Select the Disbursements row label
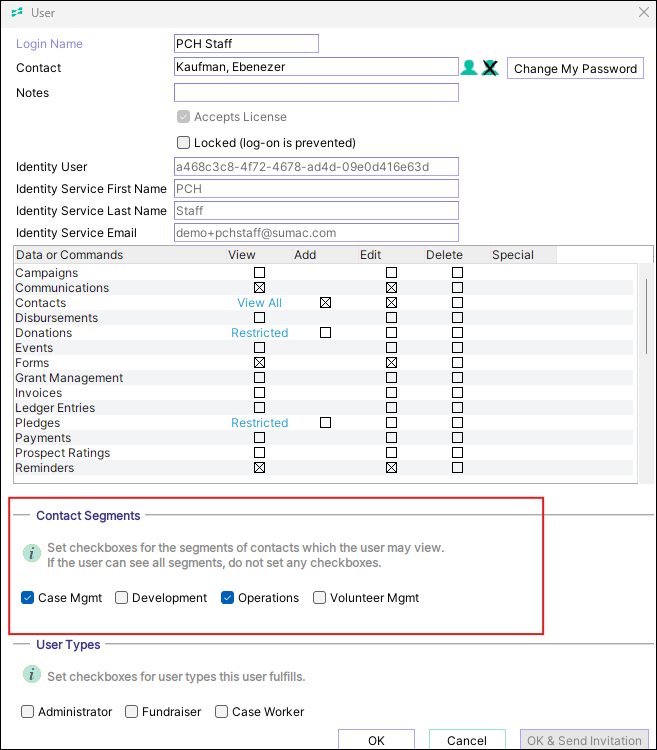The width and height of the screenshot is (657, 750). (x=56, y=318)
